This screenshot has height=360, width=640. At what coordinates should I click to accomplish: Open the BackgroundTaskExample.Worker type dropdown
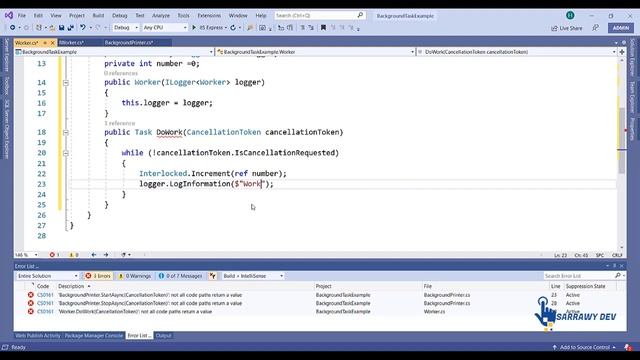[x=316, y=52]
